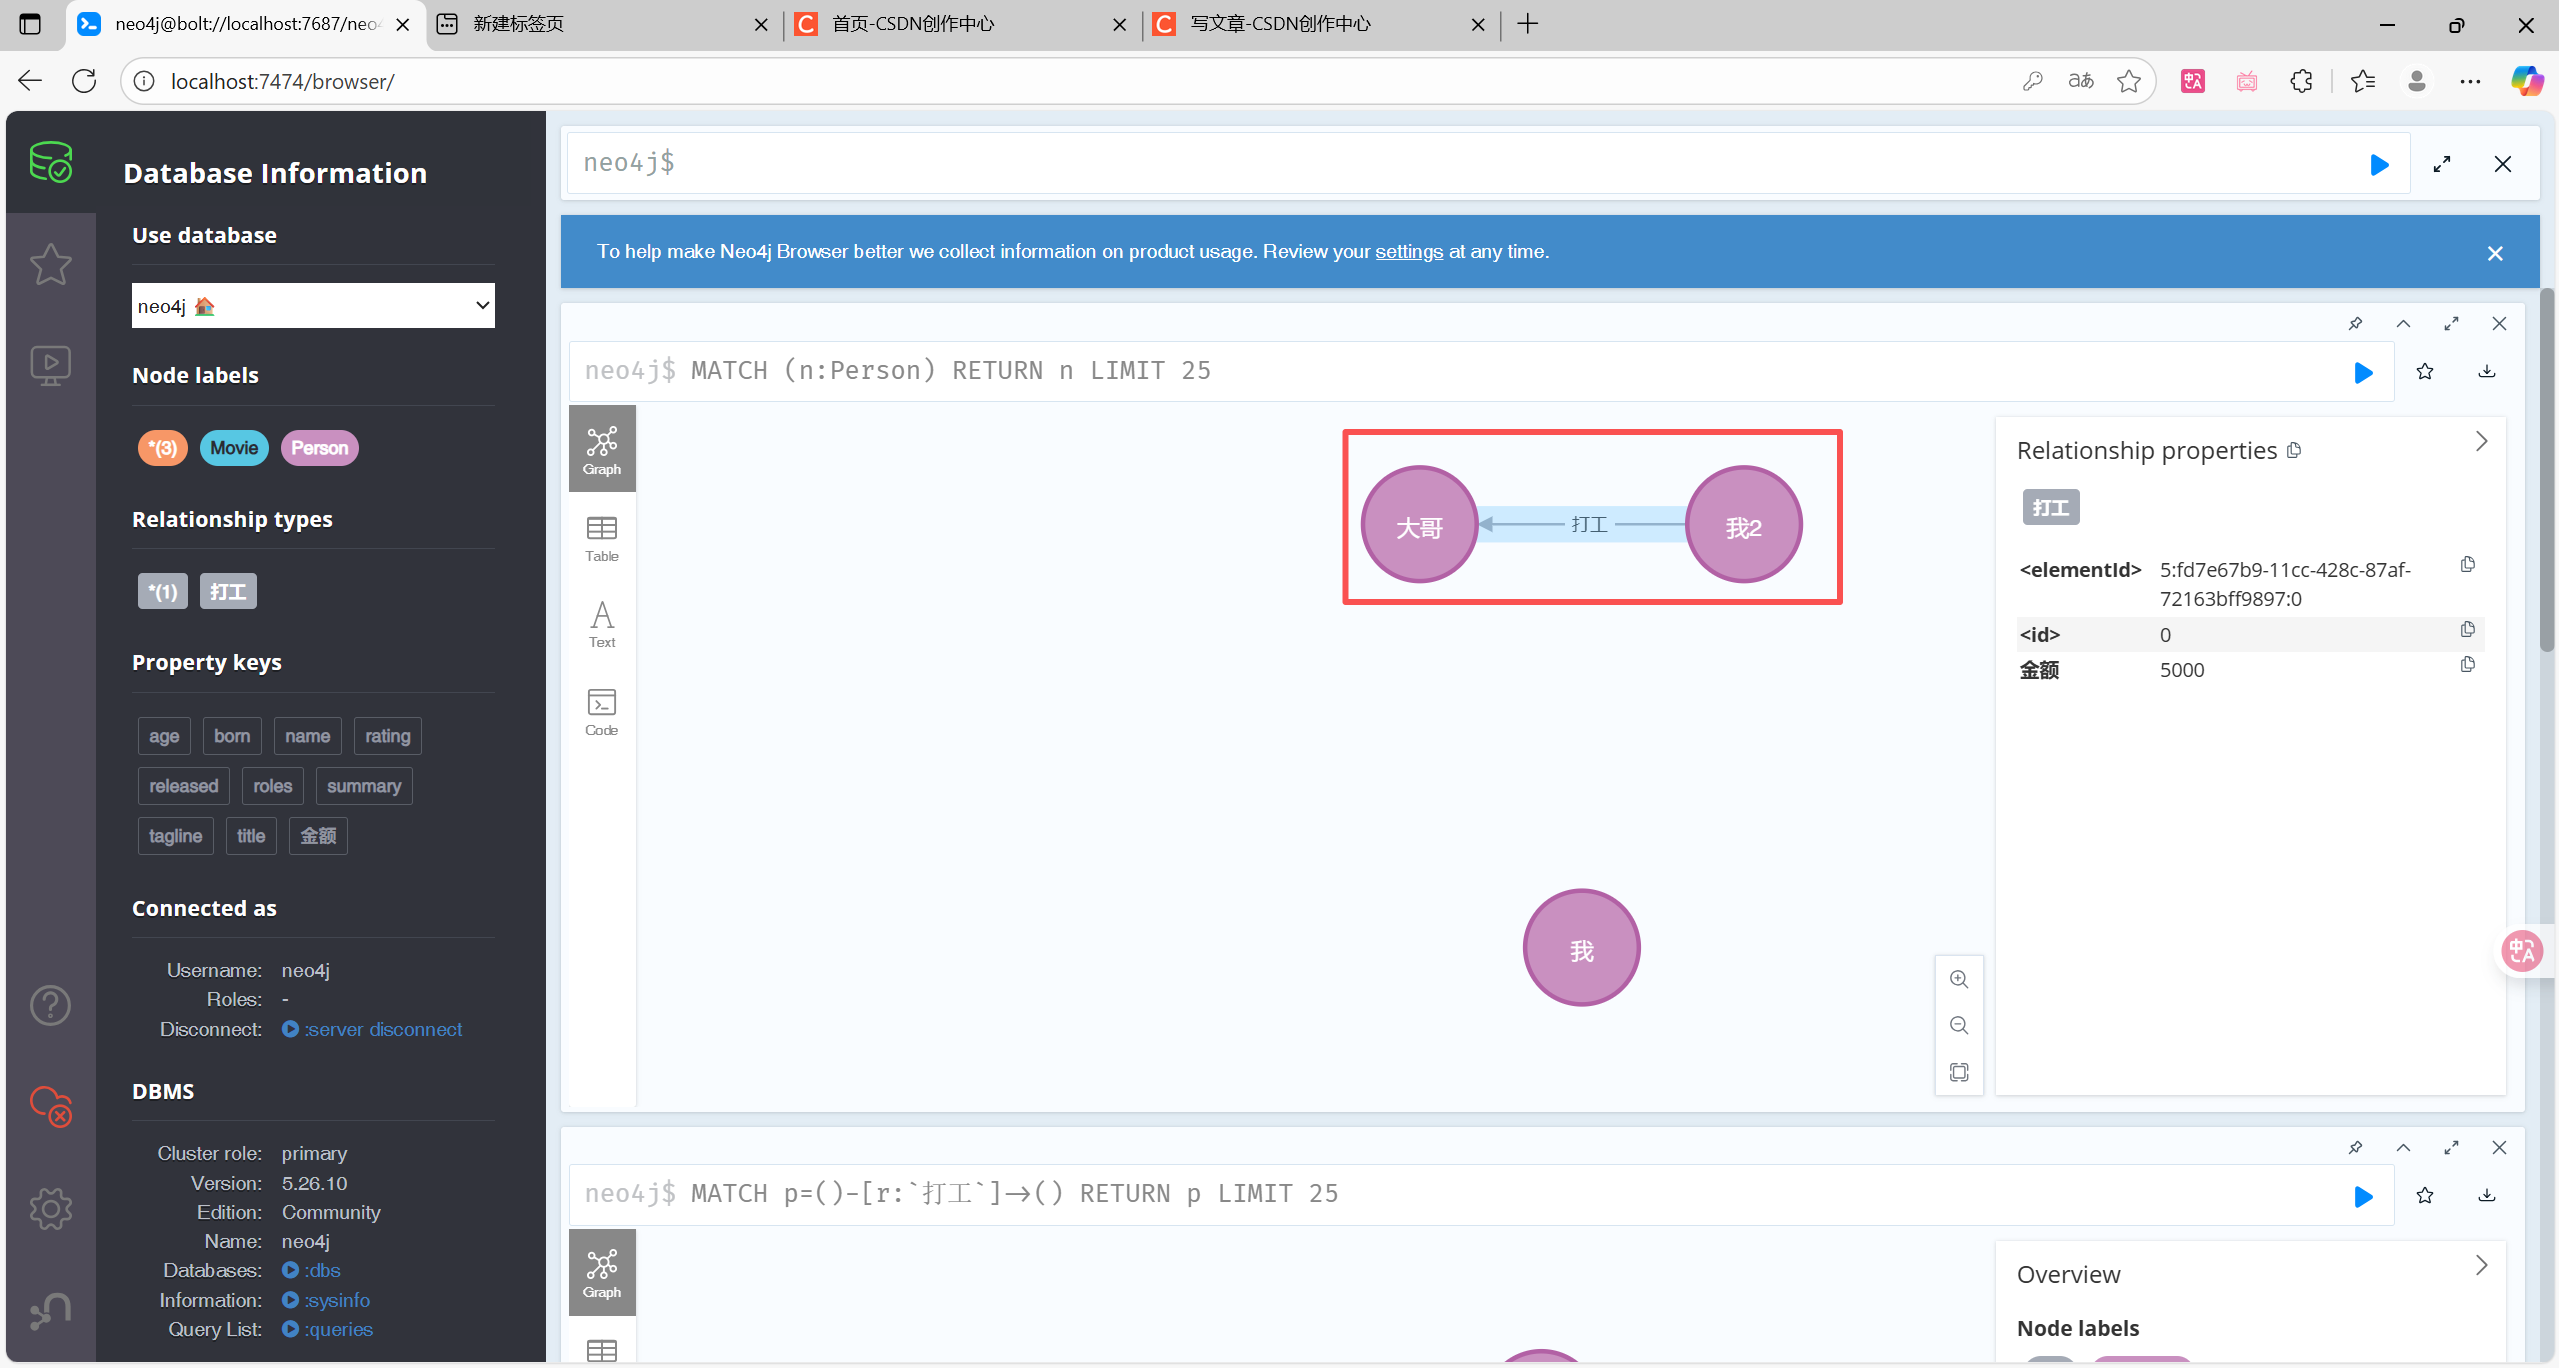Screen dimensions: 2559x1368
Task: Click the settings link in the banner
Action: click(1408, 252)
